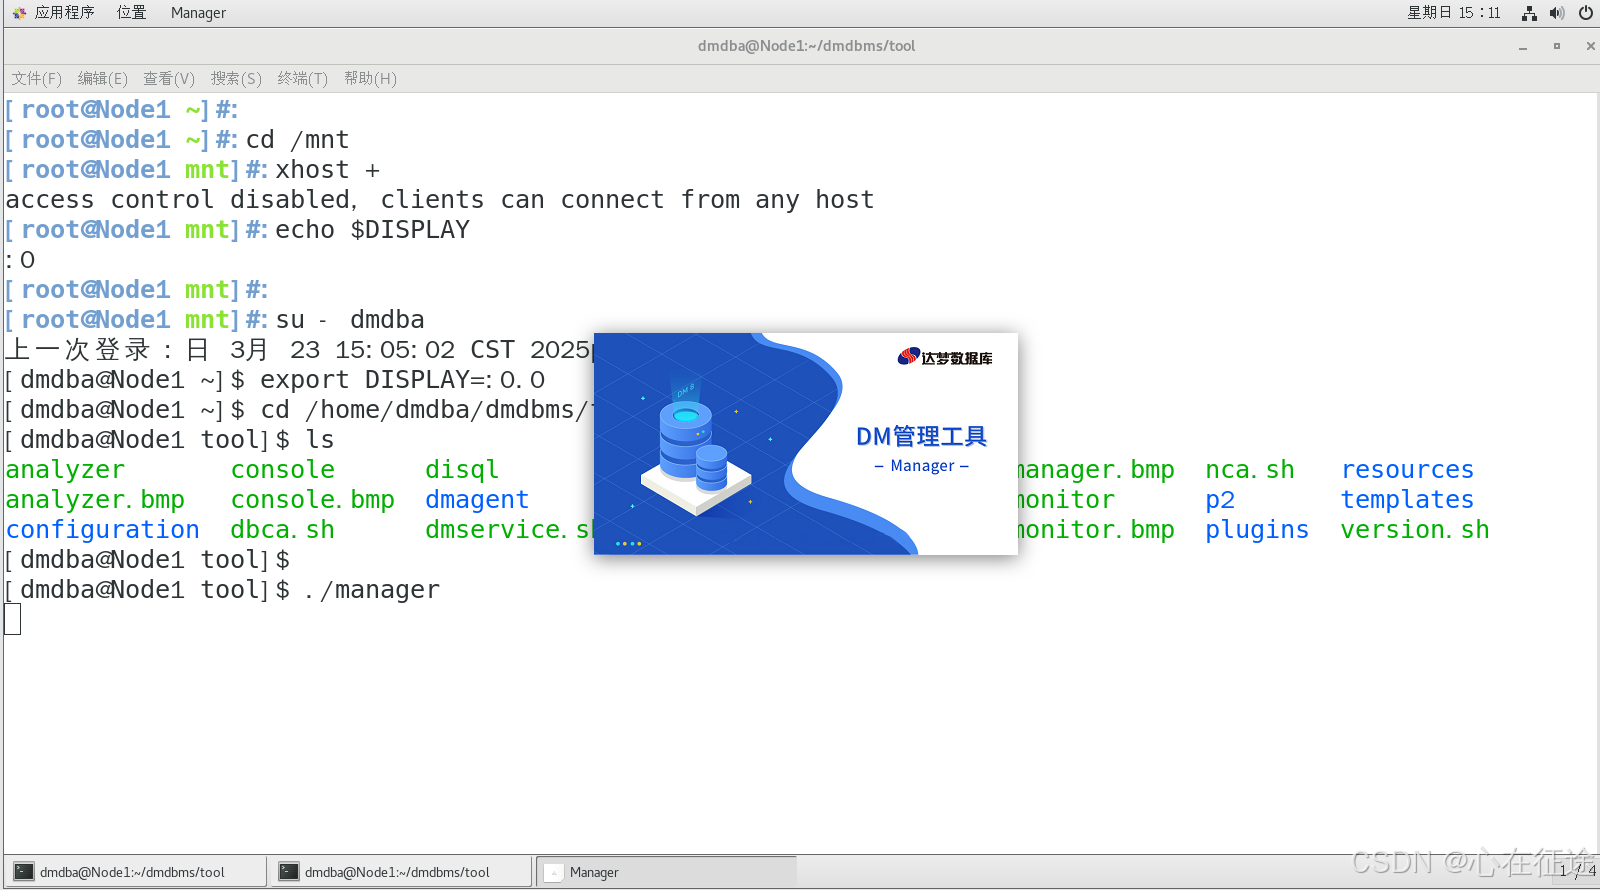Image resolution: width=1600 pixels, height=890 pixels.
Task: Click the Manager taskbar window icon
Action: point(553,872)
